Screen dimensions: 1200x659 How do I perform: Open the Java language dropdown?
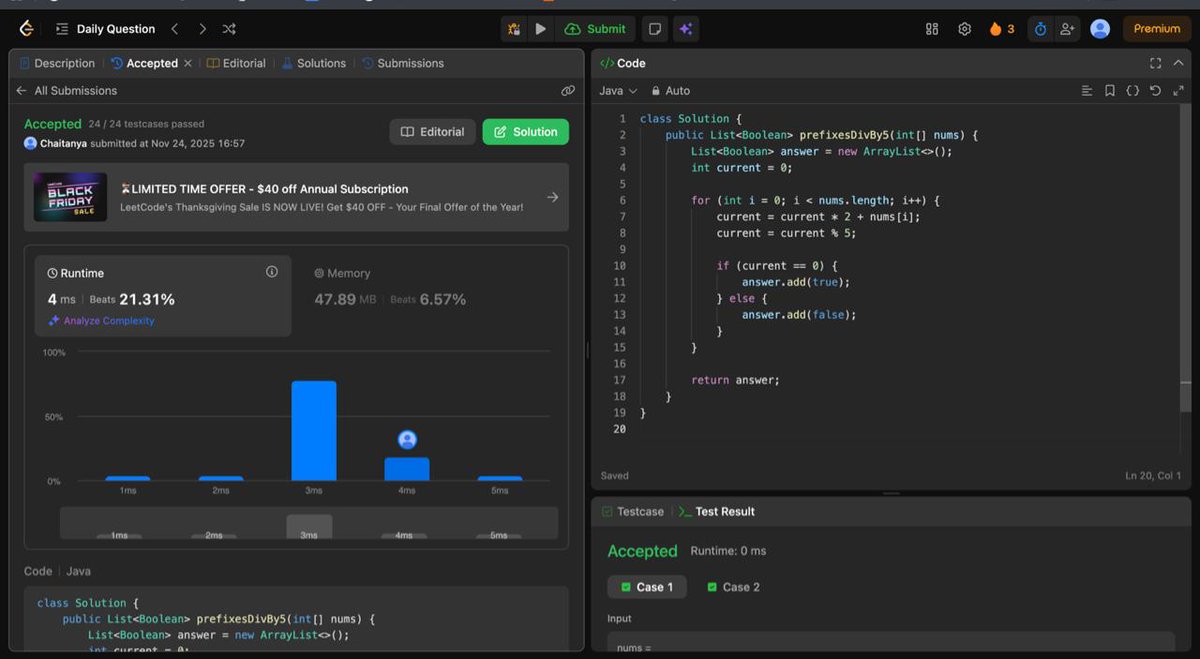coord(618,90)
